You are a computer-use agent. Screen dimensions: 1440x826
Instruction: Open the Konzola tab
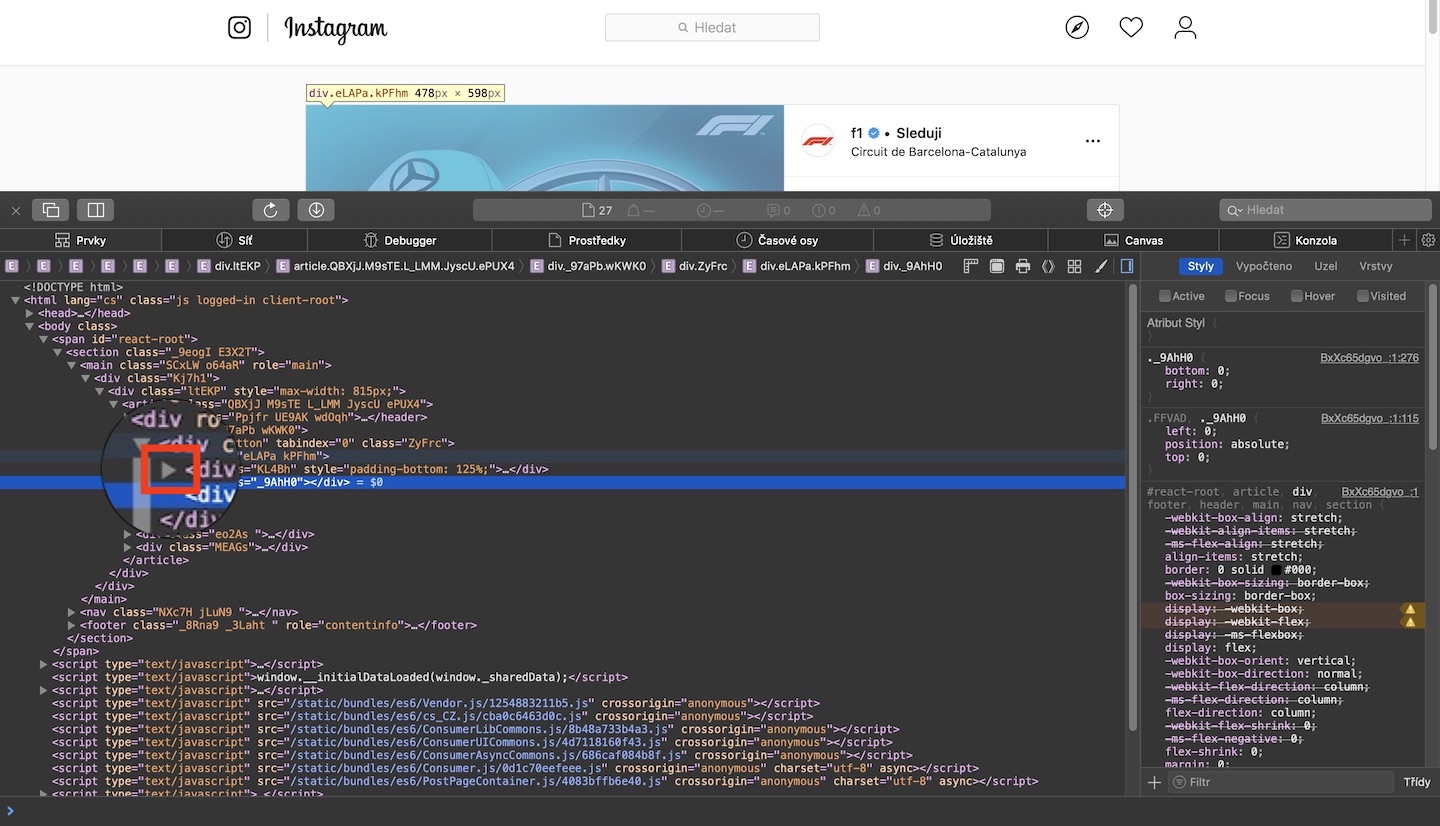click(1305, 240)
